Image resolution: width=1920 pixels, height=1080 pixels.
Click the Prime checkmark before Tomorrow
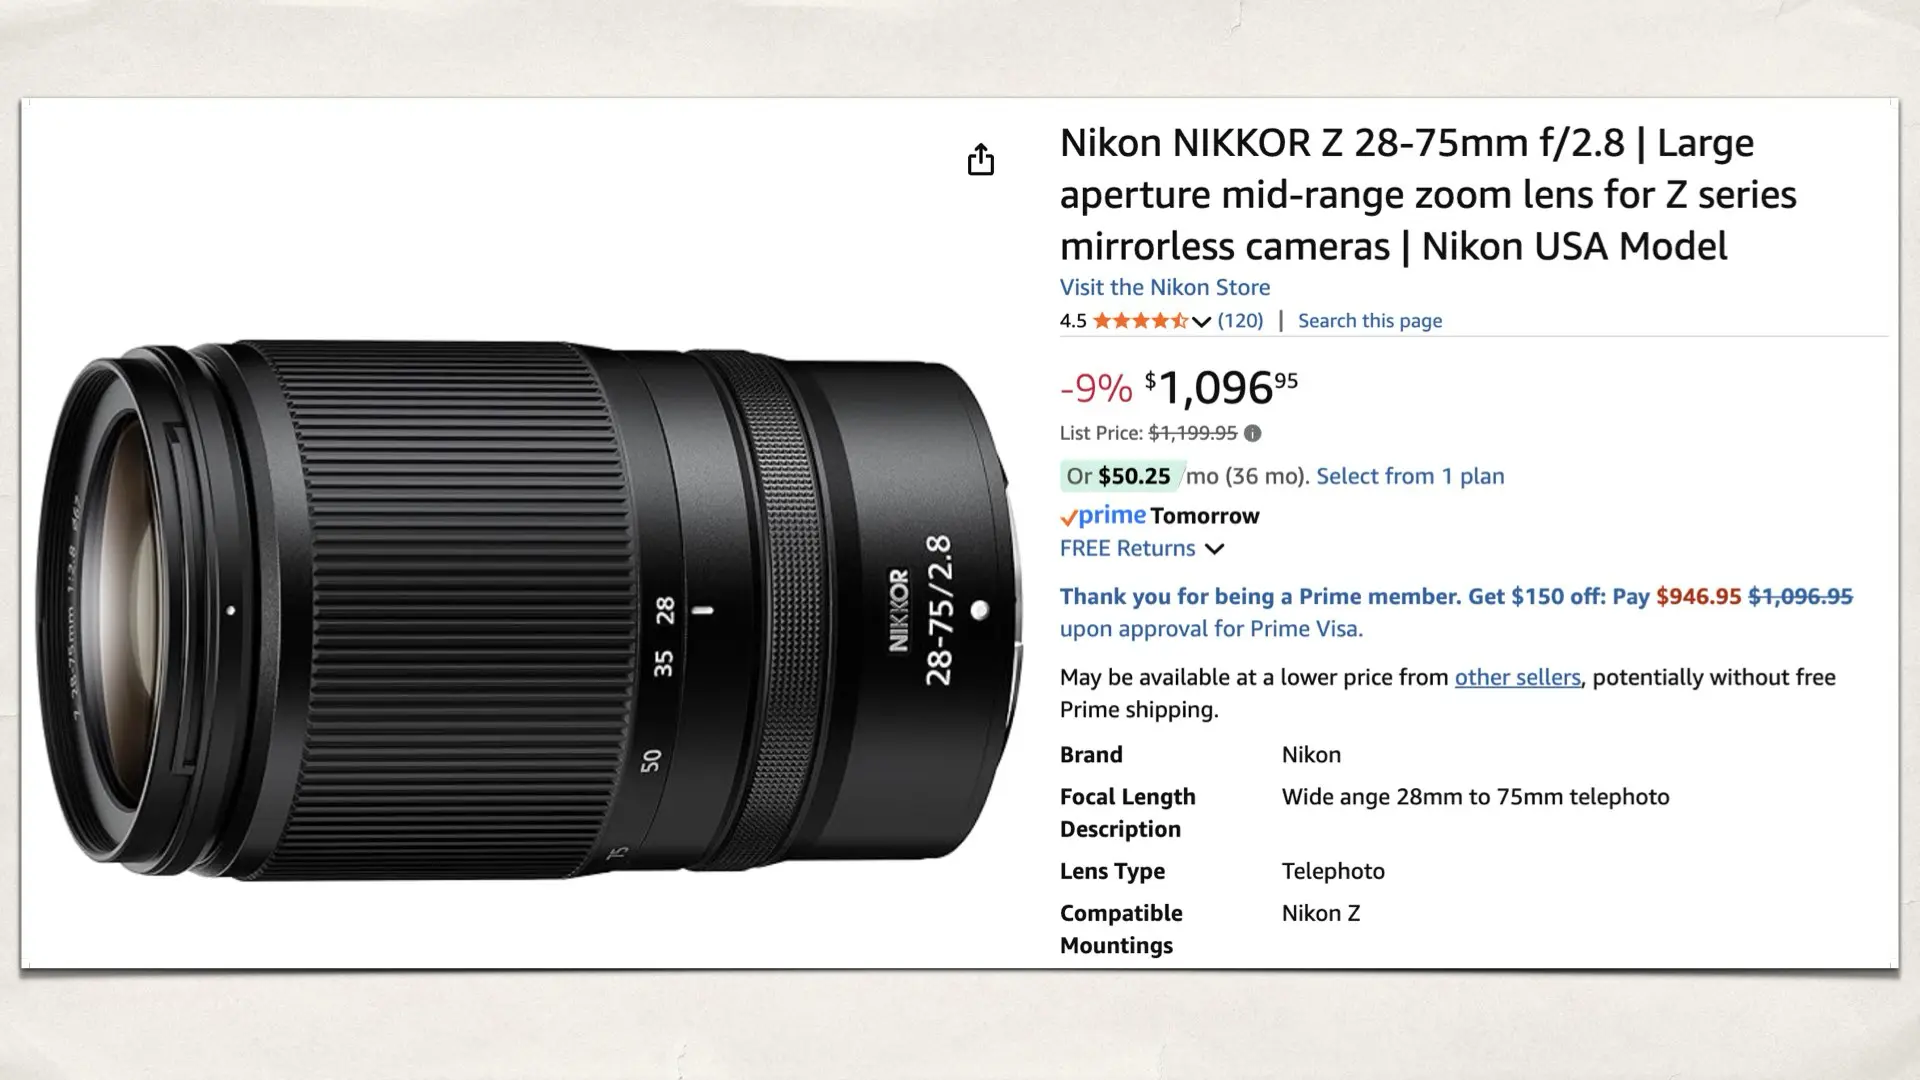pyautogui.click(x=1068, y=516)
